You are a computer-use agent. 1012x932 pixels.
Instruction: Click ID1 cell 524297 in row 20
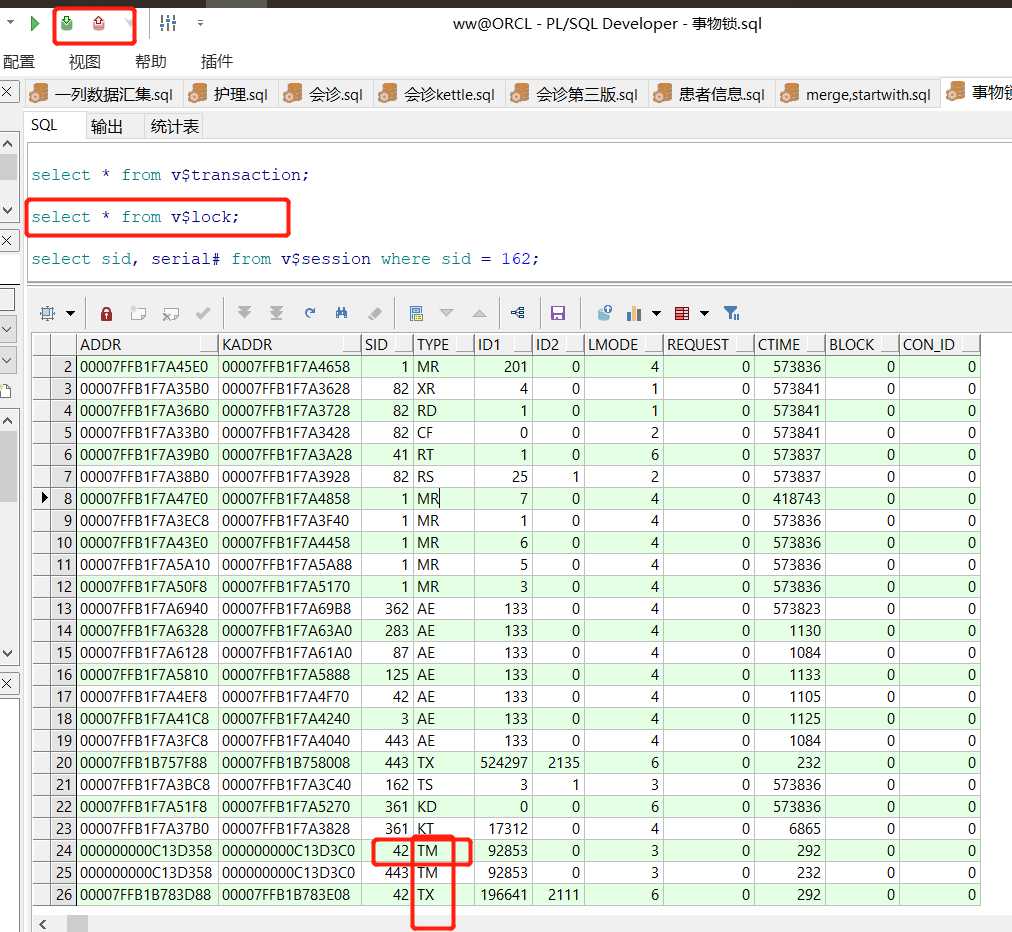pos(503,763)
